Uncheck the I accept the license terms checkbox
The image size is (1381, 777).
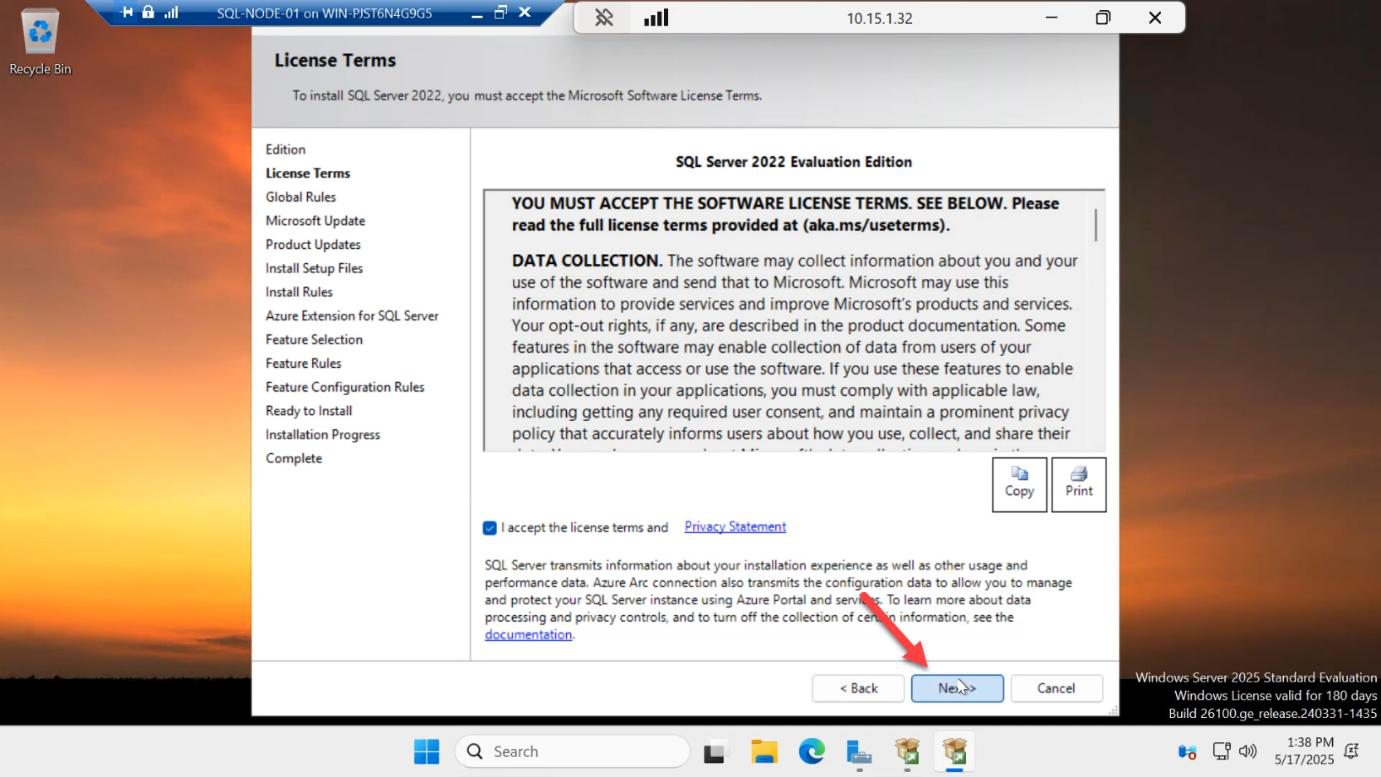tap(490, 528)
